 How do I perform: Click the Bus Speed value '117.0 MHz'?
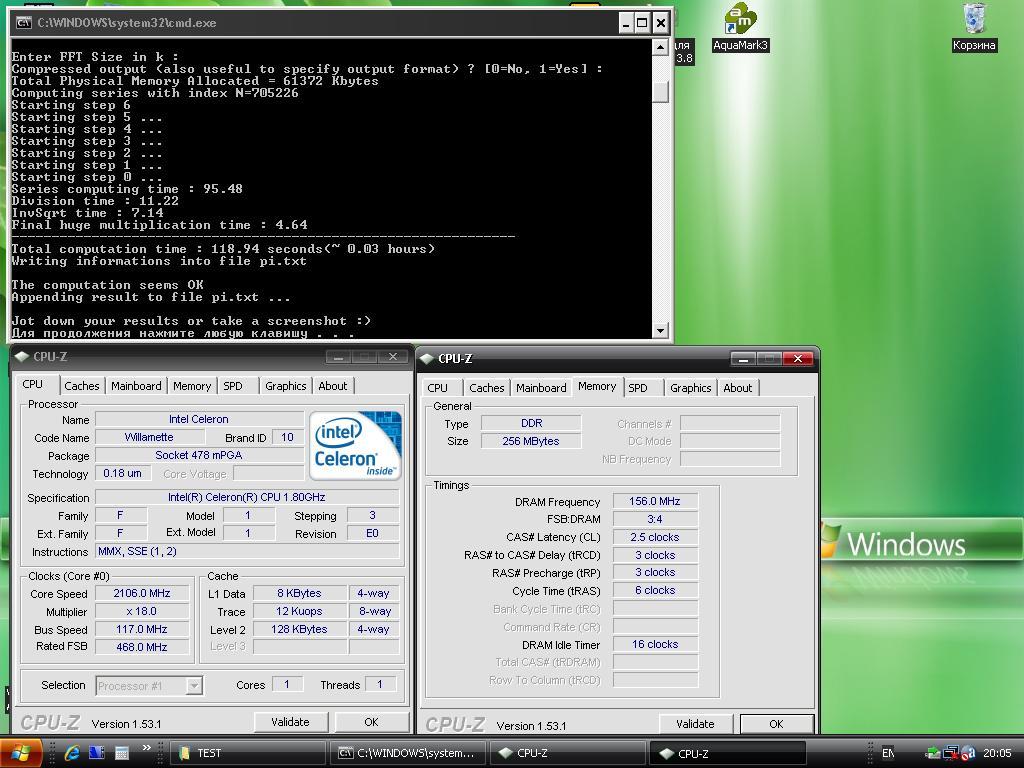[x=142, y=630]
